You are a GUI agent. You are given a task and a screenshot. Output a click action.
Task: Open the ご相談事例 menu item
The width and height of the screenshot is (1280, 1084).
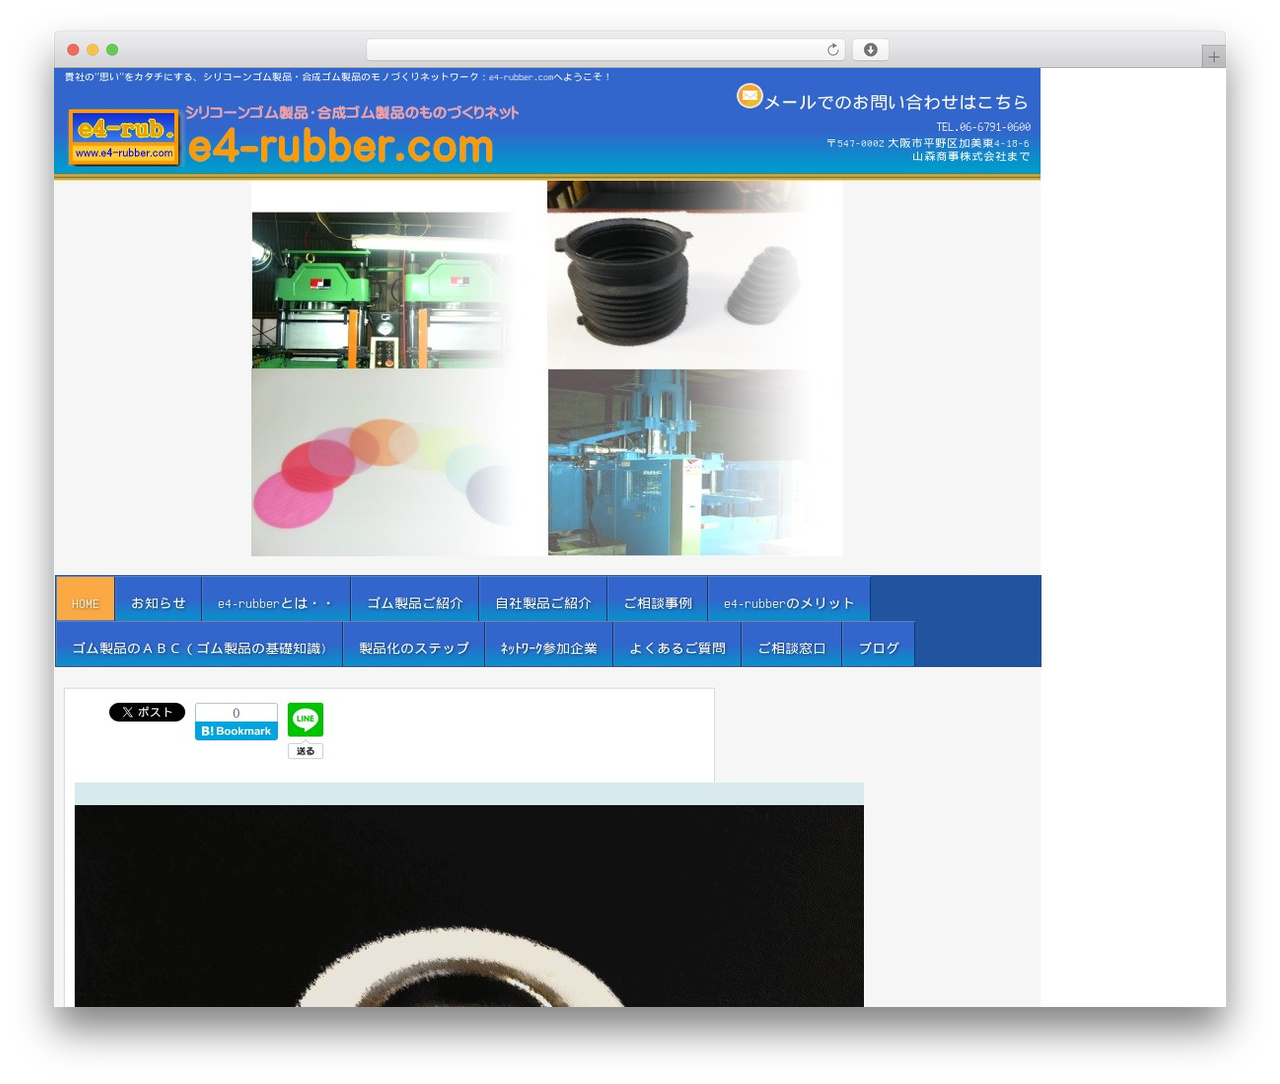pyautogui.click(x=657, y=599)
